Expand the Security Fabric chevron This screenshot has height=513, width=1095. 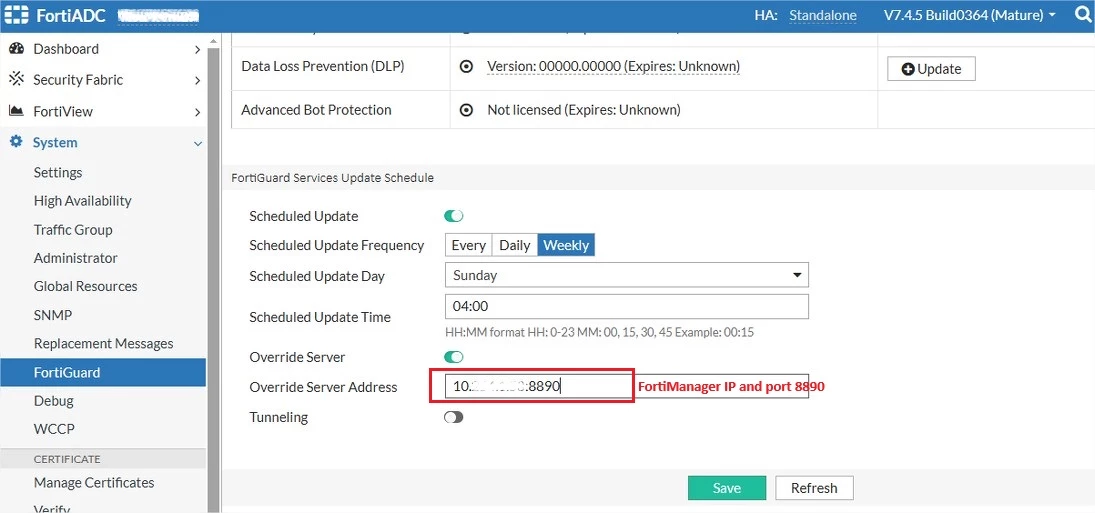[x=198, y=80]
